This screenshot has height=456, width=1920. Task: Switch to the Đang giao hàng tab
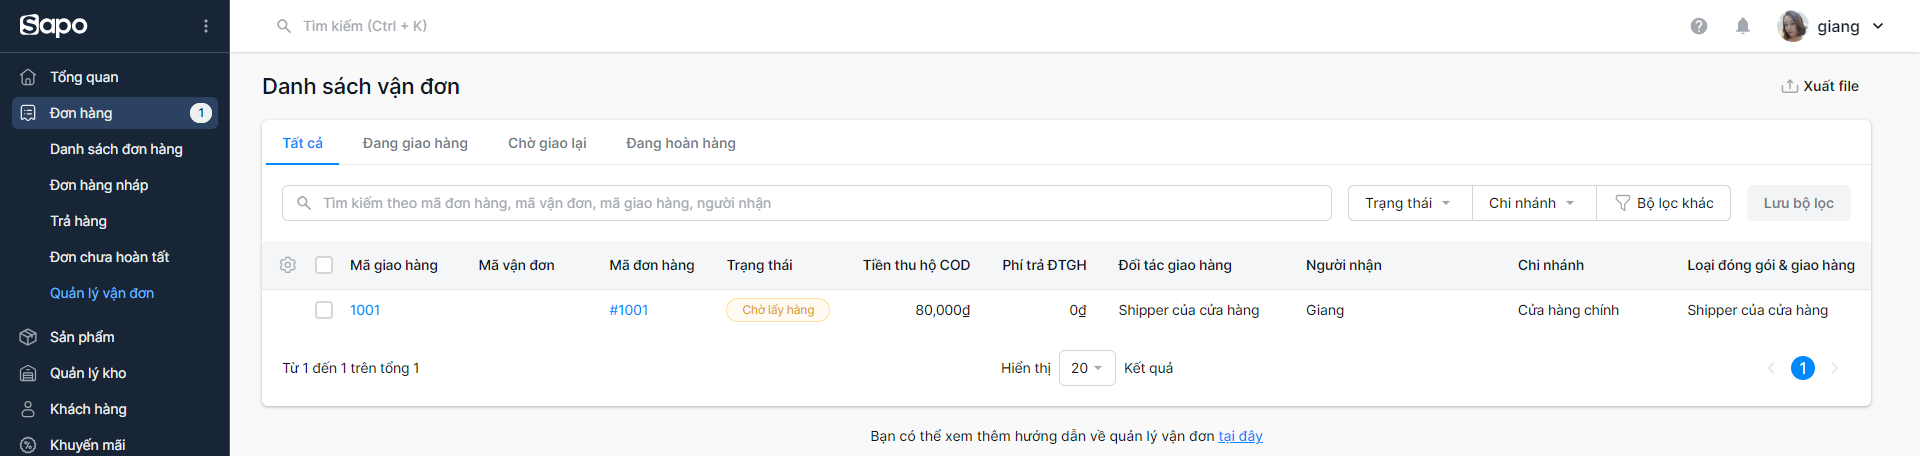click(415, 143)
